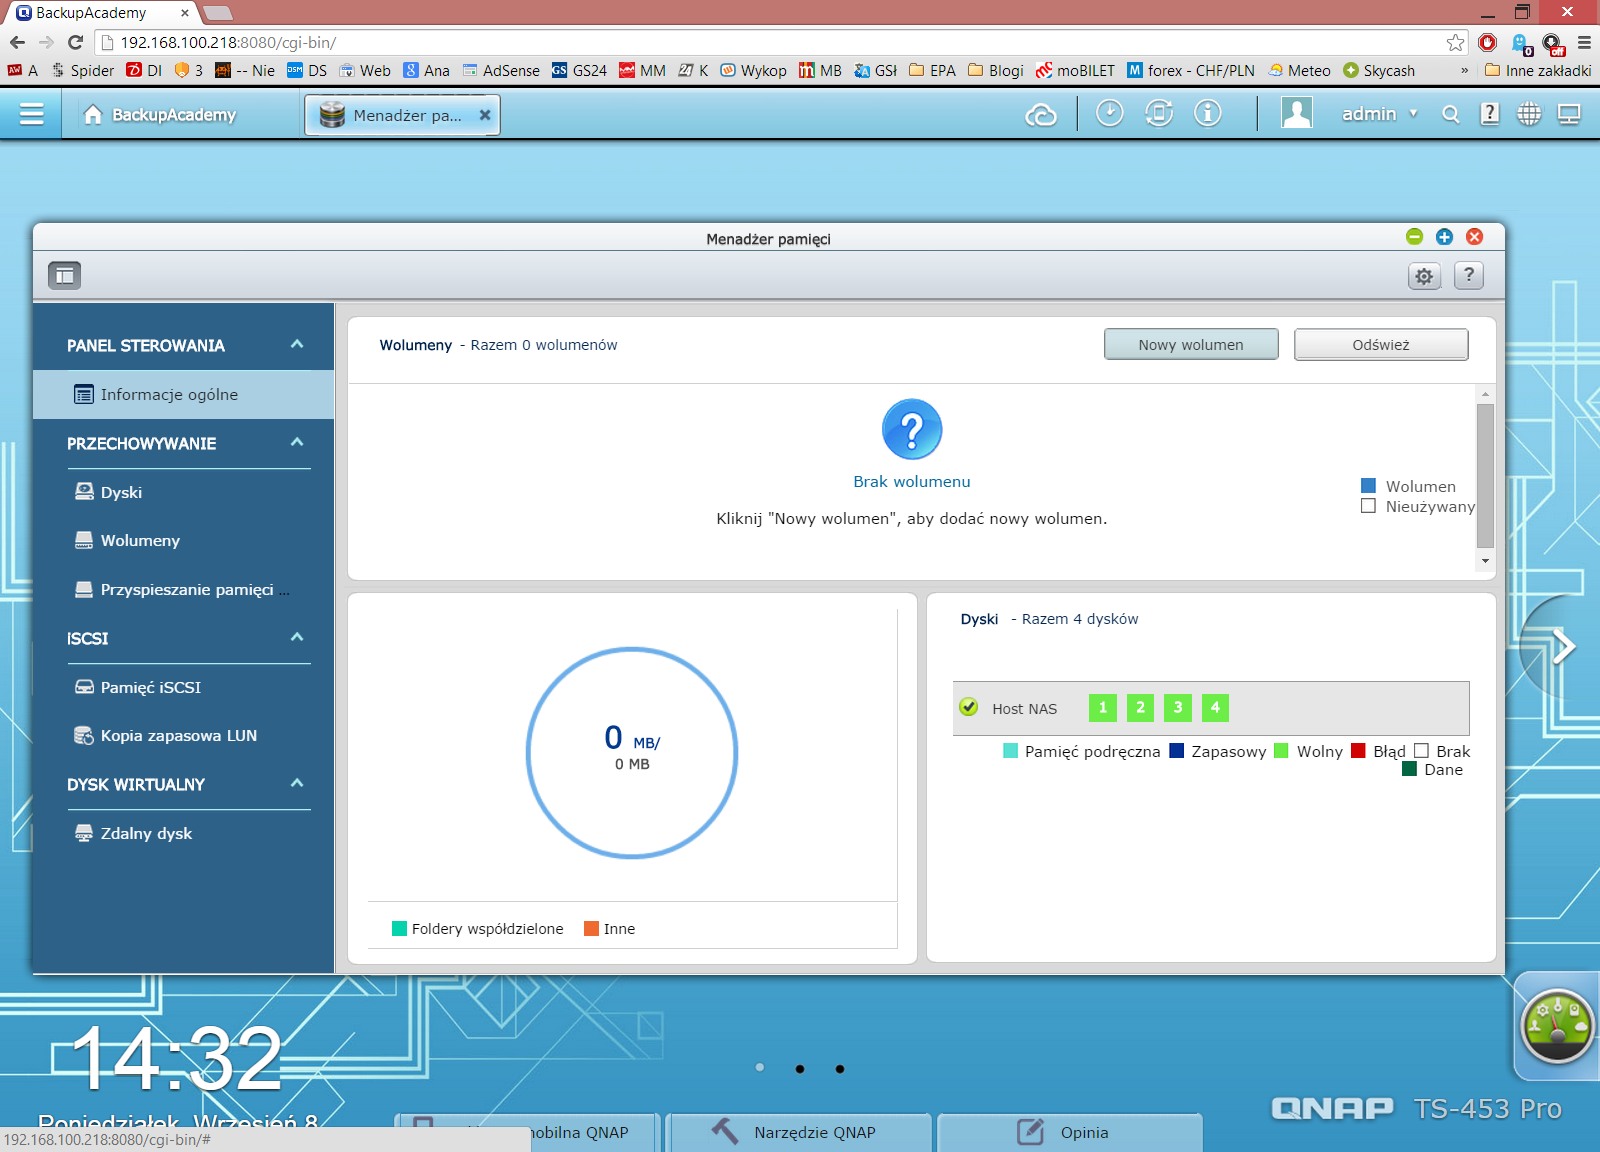The image size is (1600, 1152).
Task: Open background tasks clock icon
Action: click(x=1109, y=114)
